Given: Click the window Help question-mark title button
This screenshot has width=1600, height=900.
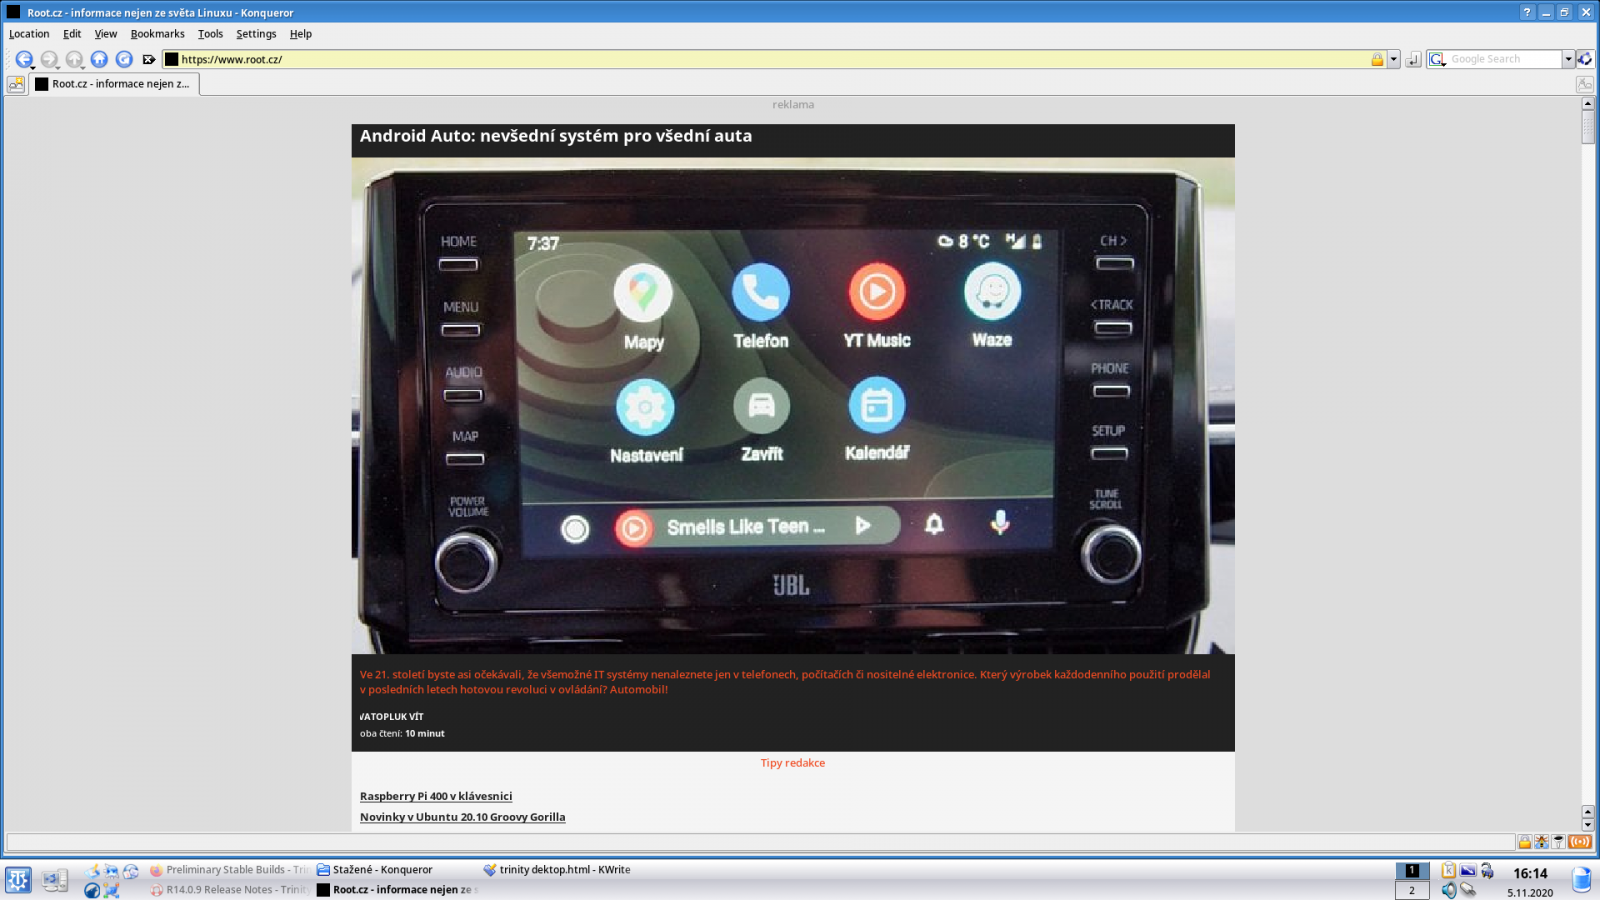Looking at the screenshot, I should point(1526,12).
